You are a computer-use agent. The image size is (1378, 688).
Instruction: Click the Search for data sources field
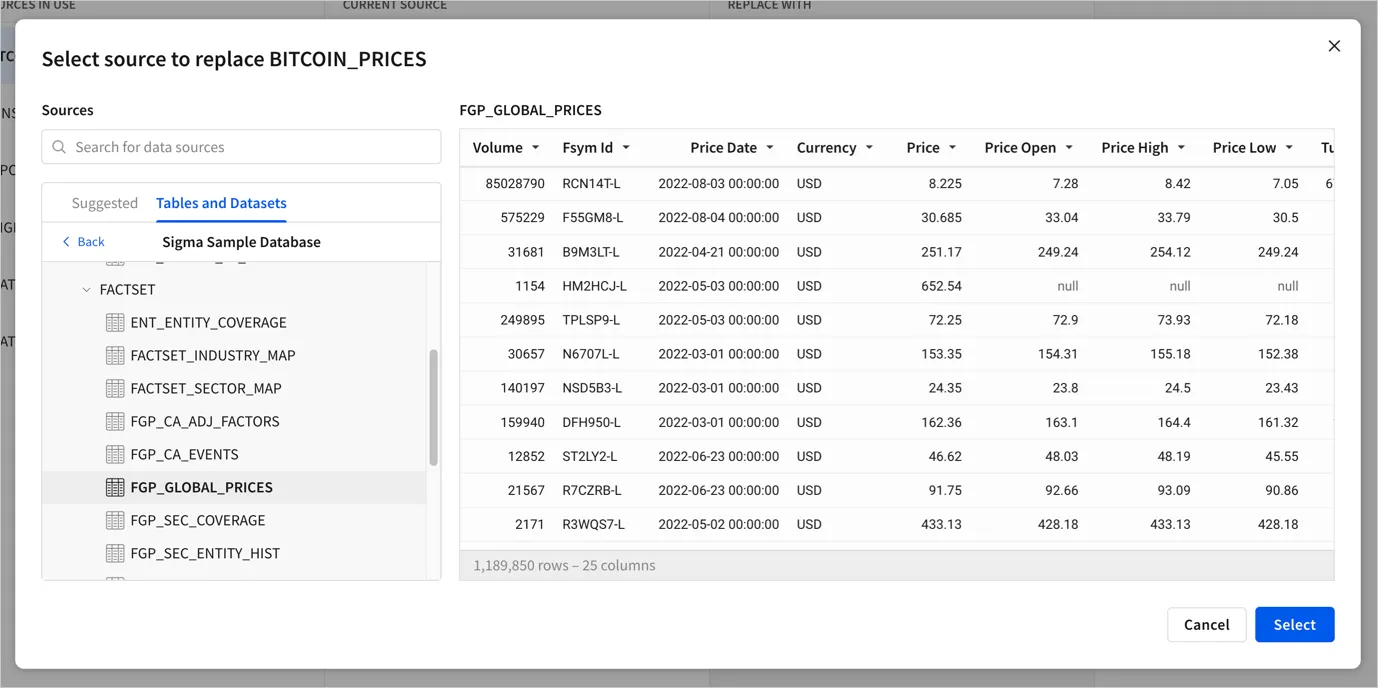[x=241, y=147]
